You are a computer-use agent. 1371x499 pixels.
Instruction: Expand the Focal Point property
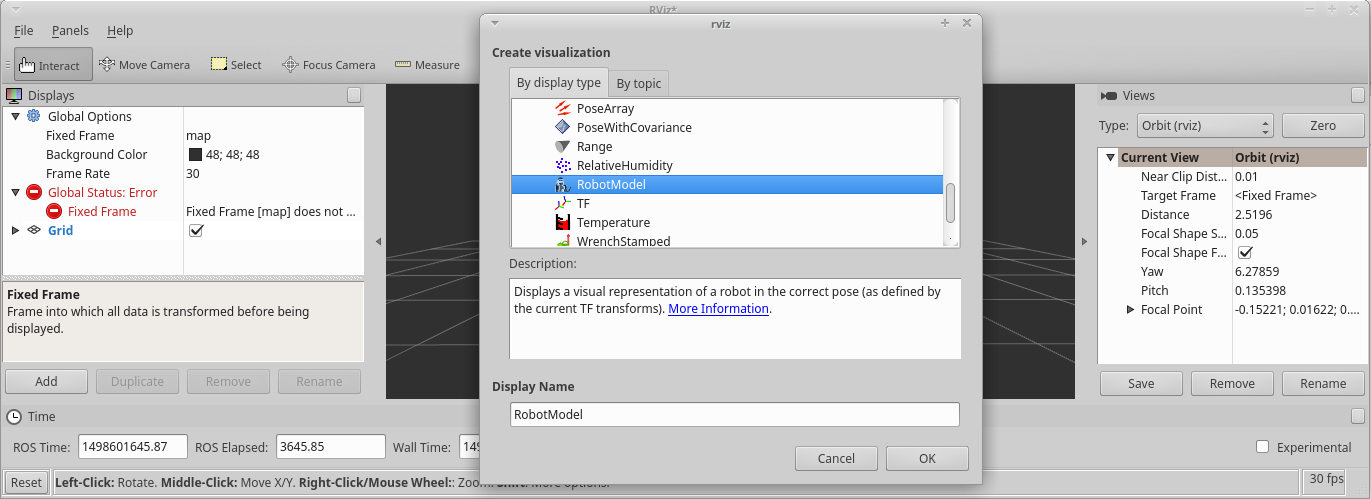1130,309
